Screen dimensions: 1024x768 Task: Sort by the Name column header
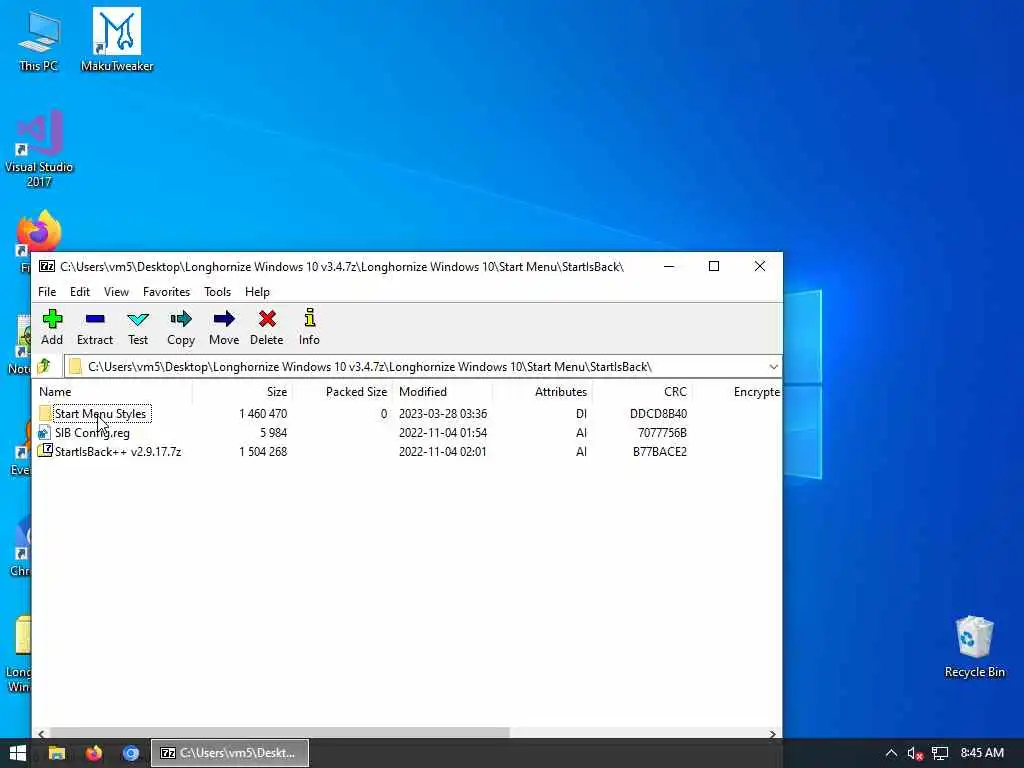tap(112, 392)
